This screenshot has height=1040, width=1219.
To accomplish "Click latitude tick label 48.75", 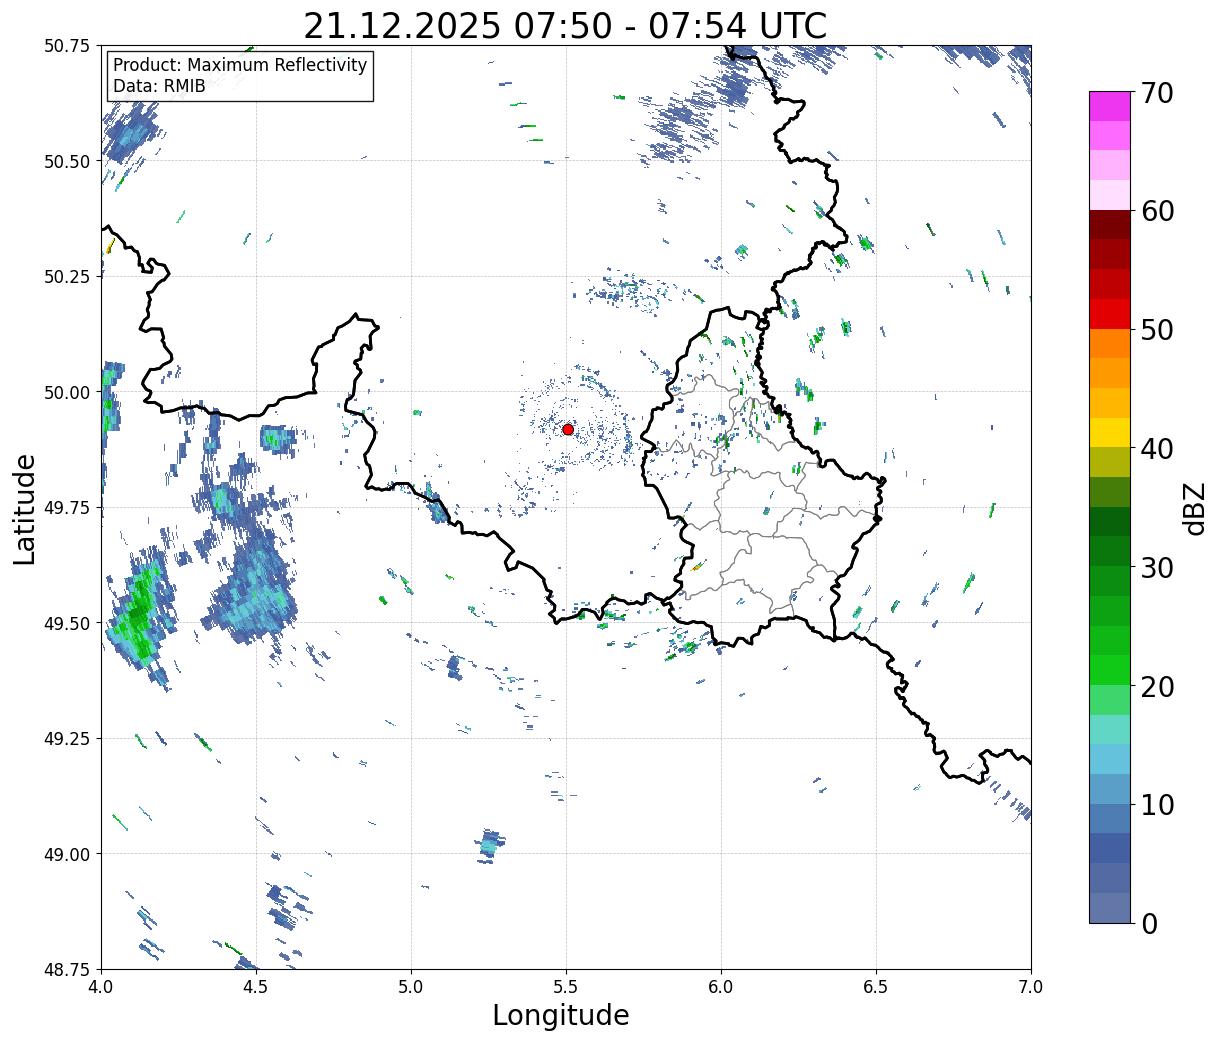I will [67, 969].
